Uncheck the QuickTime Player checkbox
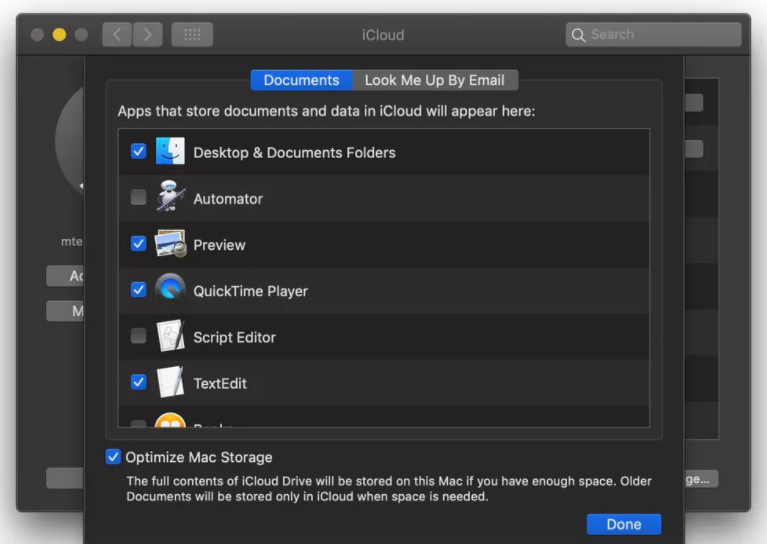The image size is (767, 544). pyautogui.click(x=138, y=290)
